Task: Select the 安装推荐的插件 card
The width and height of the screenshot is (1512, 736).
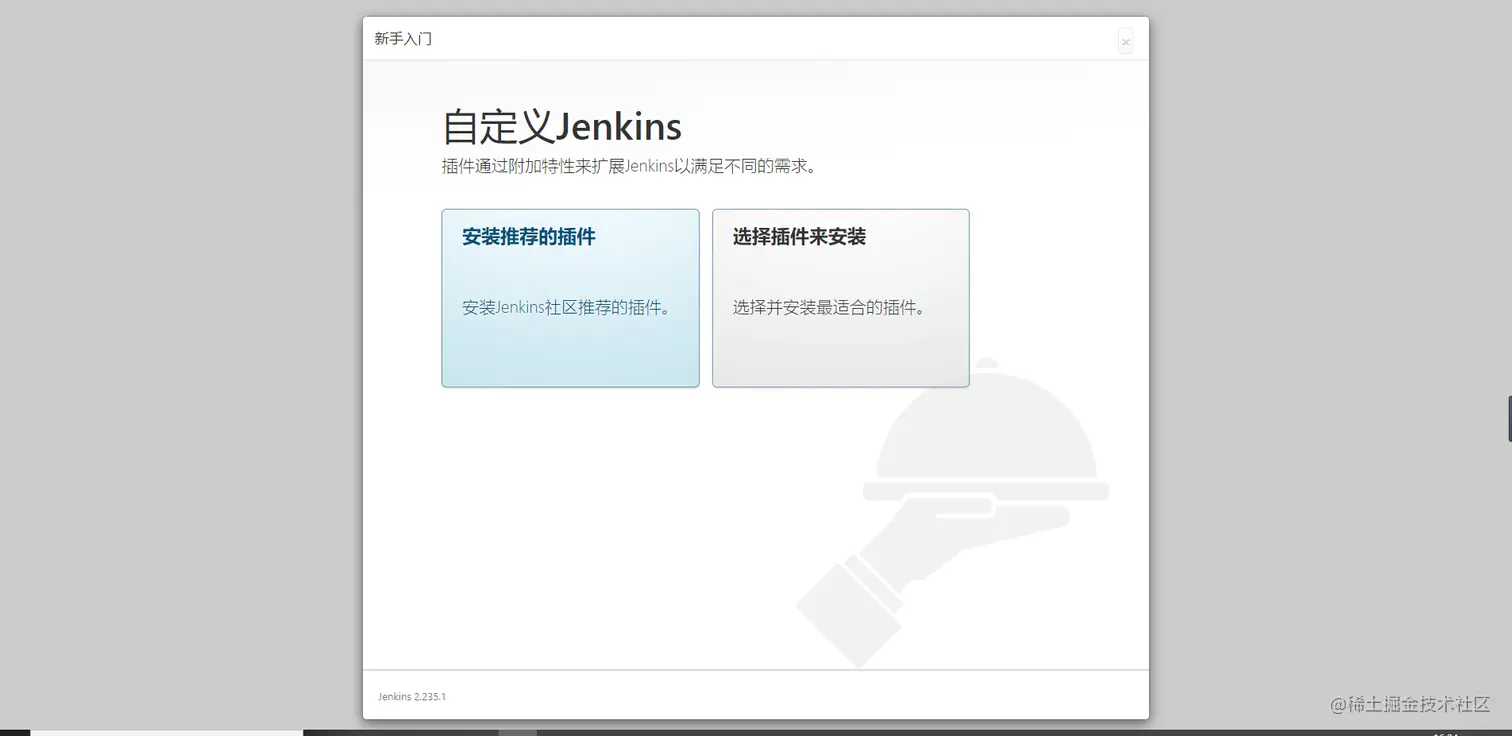Action: coord(570,298)
